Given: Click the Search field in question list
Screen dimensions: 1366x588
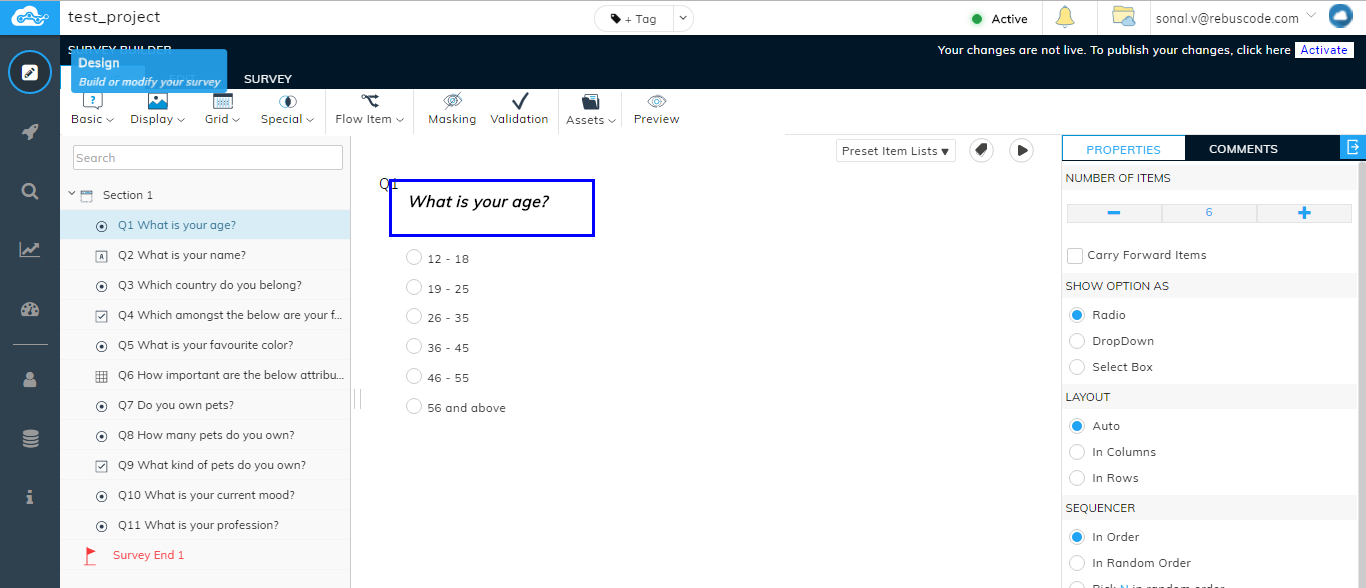Looking at the screenshot, I should pos(208,158).
